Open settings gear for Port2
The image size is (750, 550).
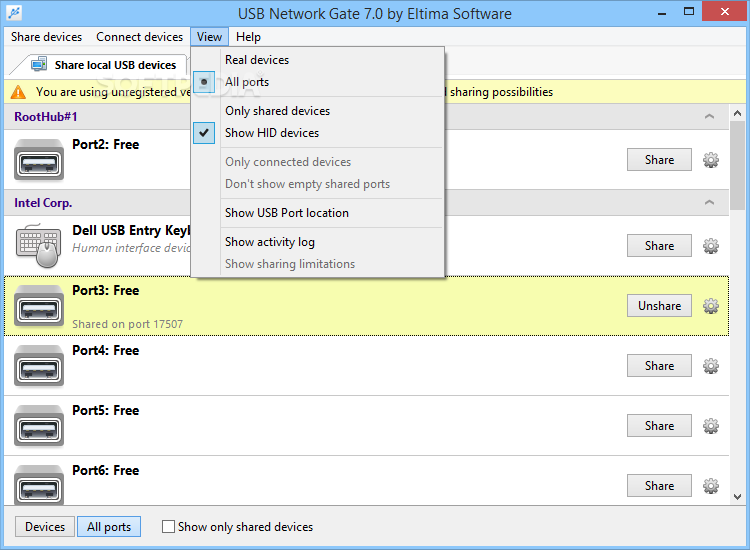coord(710,160)
